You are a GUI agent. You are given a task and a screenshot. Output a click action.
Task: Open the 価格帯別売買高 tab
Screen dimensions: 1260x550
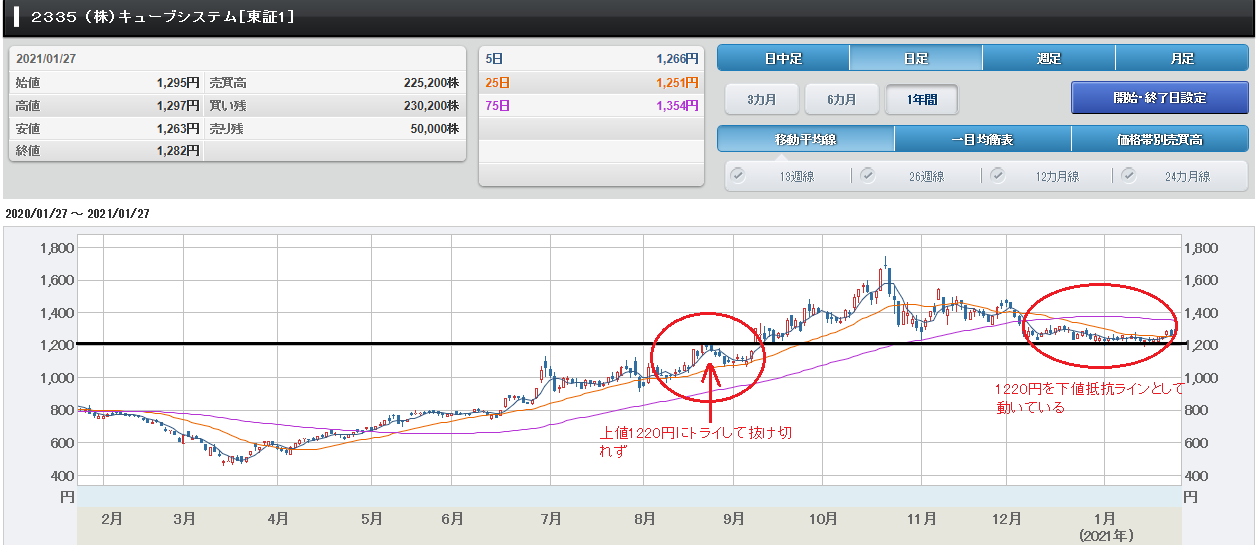1159,139
